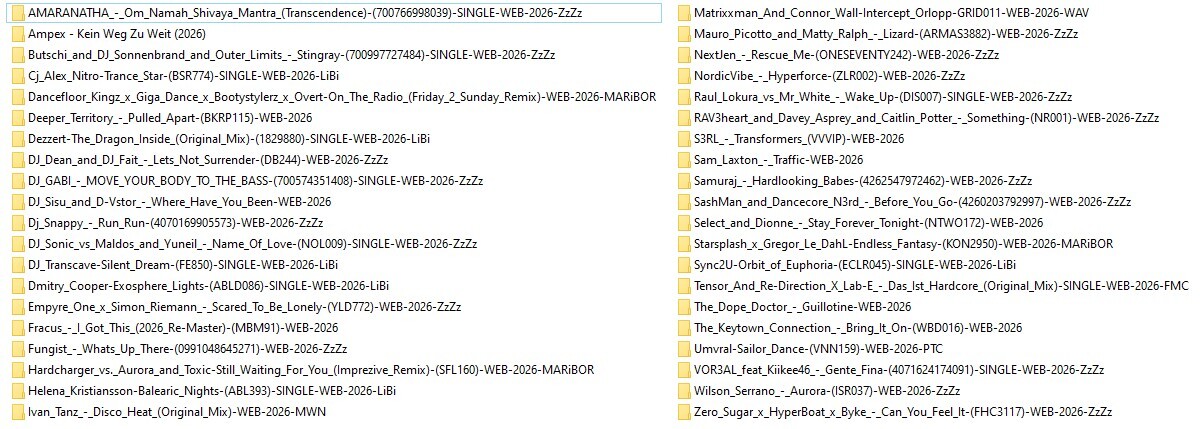
Task: Click folder icon for SashMan Before_You_Go
Action: 682,202
